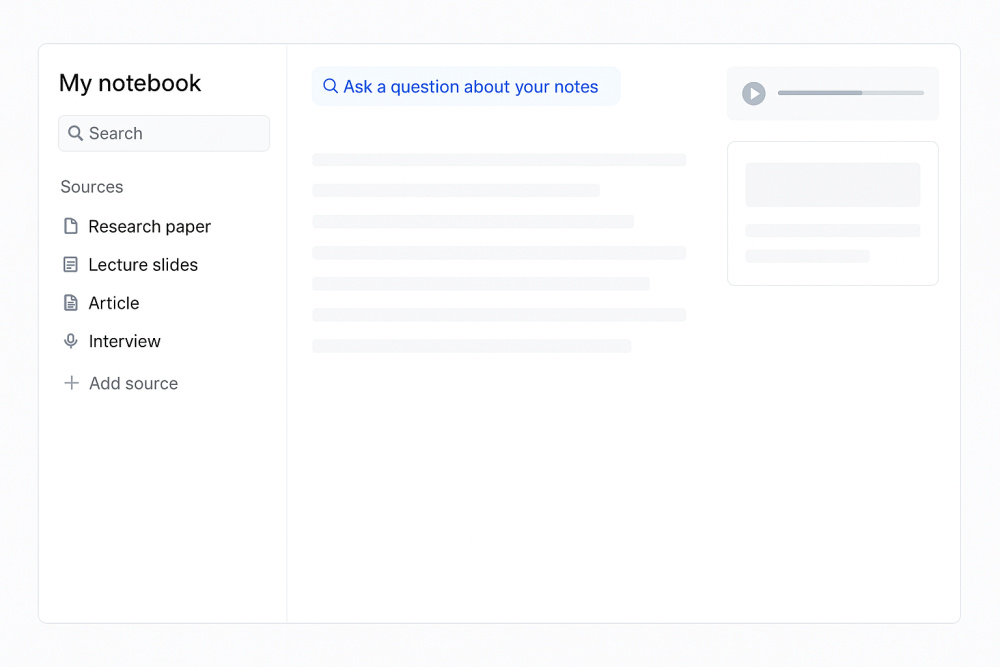Open the Research paper source
This screenshot has height=667, width=1000.
pyautogui.click(x=149, y=227)
